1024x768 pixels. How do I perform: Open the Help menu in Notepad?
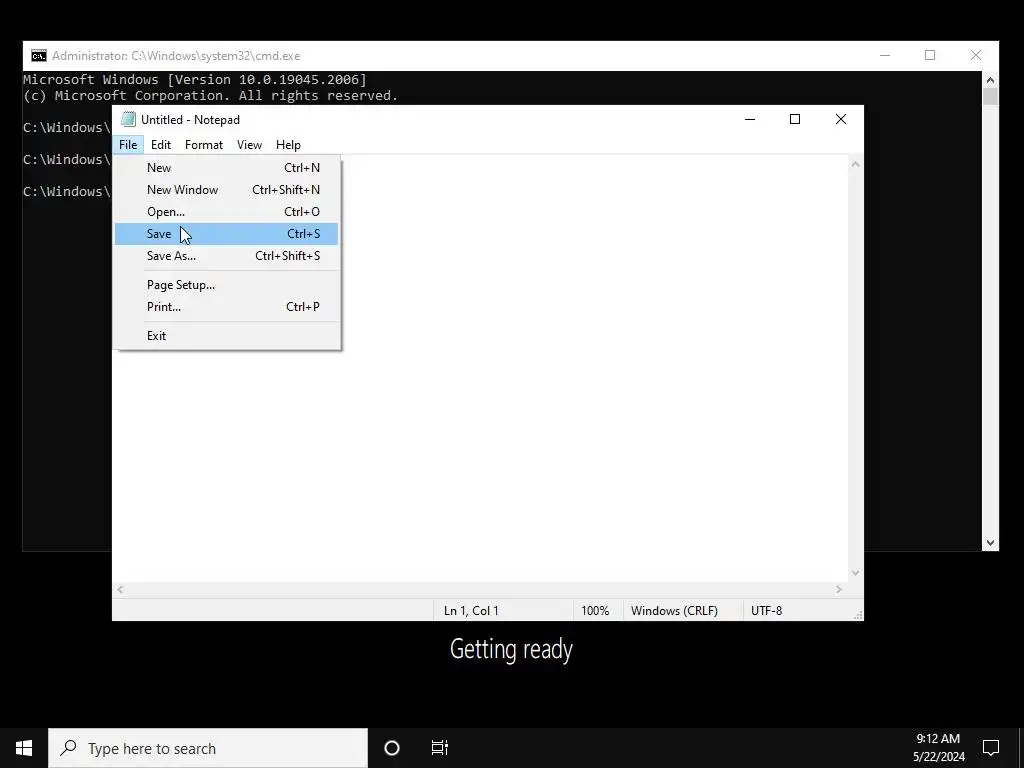[288, 145]
